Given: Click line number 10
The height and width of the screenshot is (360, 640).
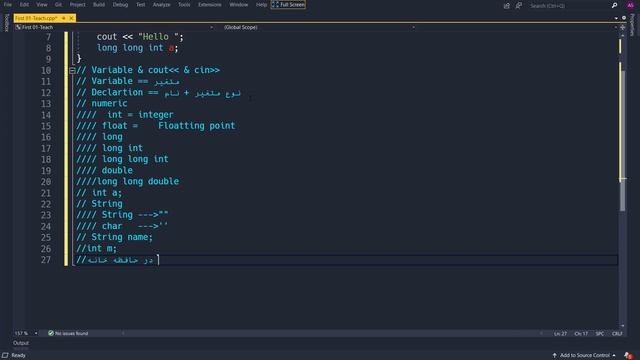Looking at the screenshot, I should pos(46,71).
